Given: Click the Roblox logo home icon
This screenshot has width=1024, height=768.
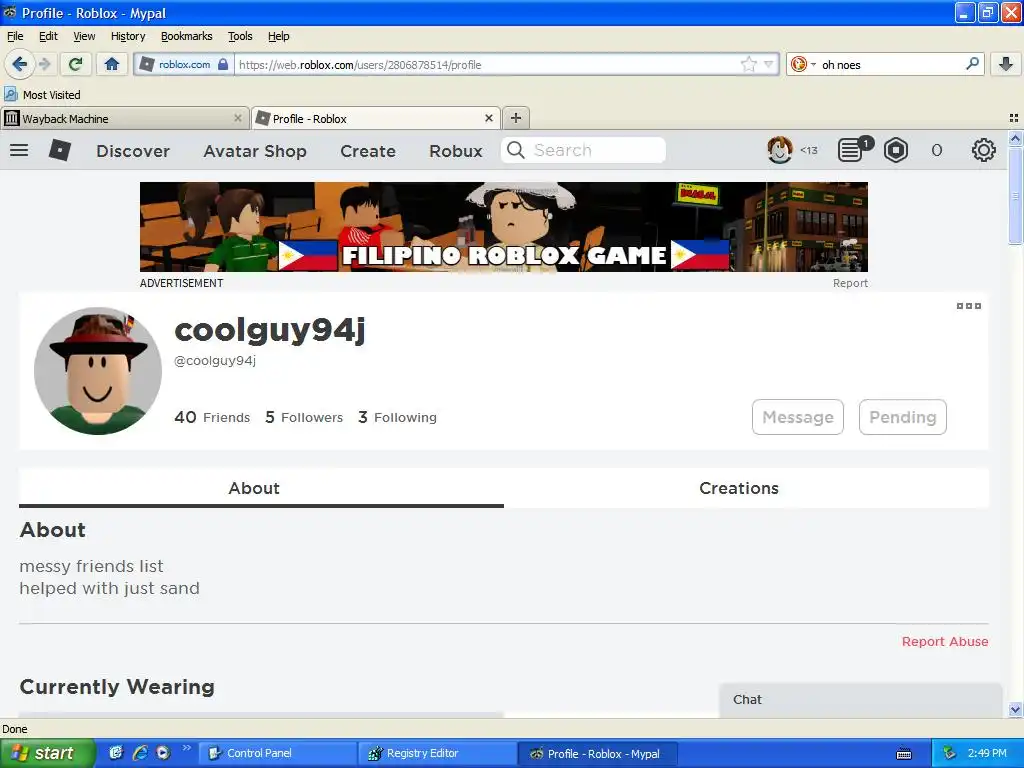Looking at the screenshot, I should (x=59, y=150).
